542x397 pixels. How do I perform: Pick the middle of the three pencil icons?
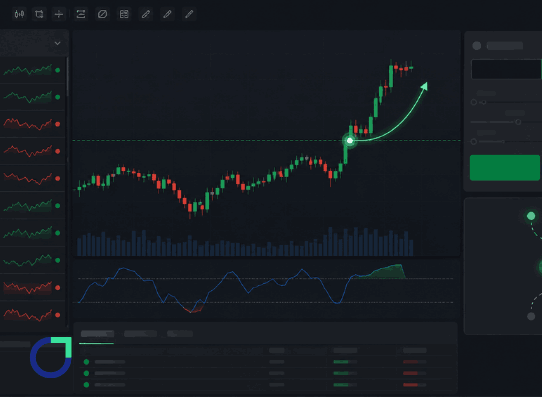point(167,14)
